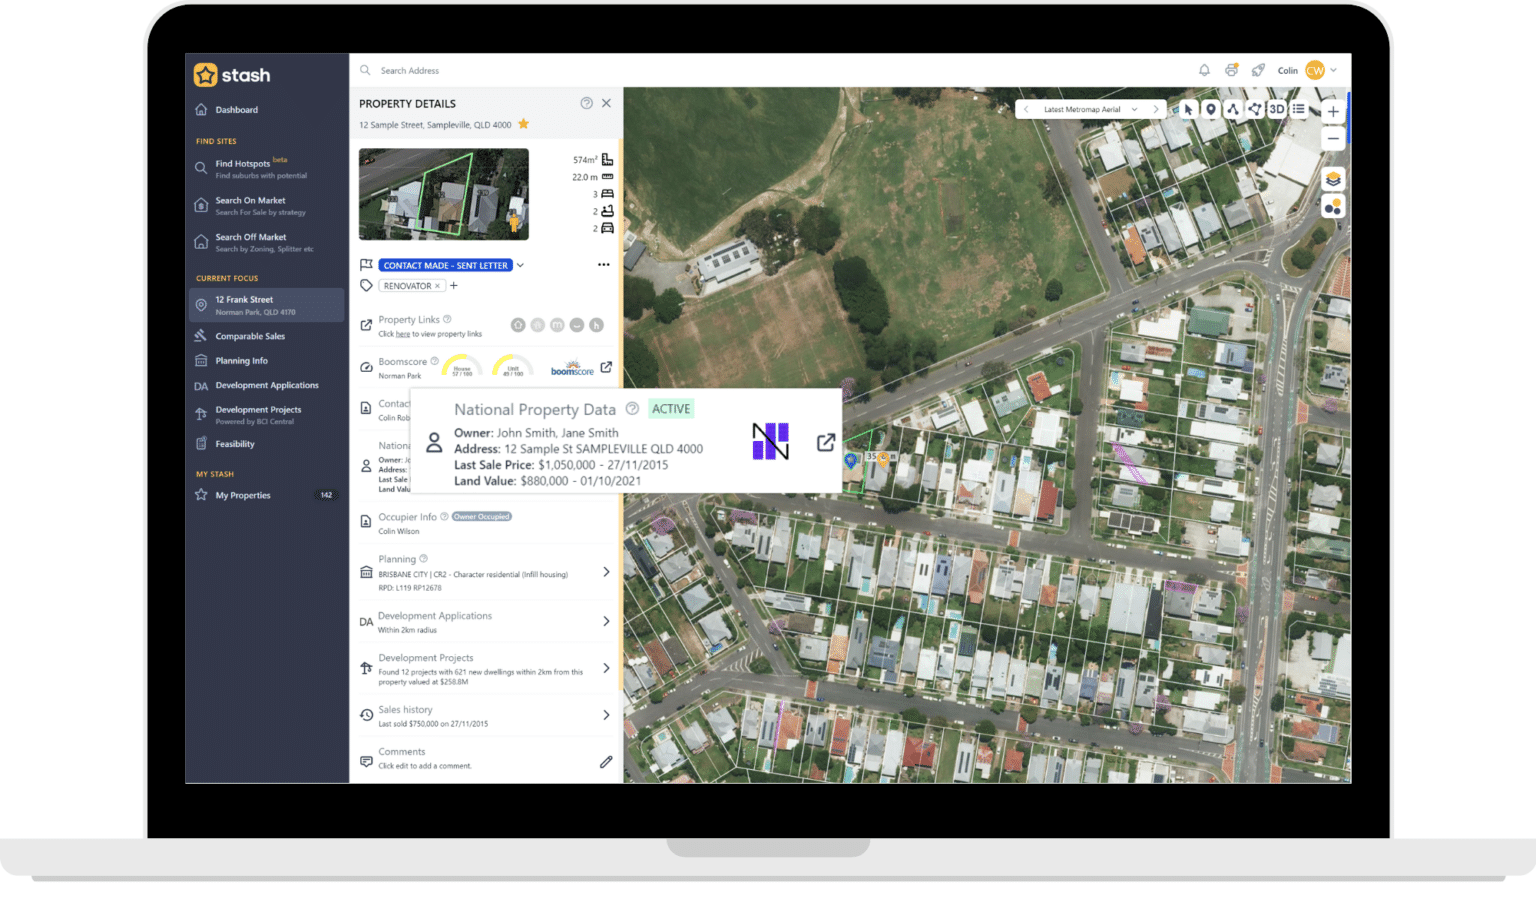Open the CONTACT MADE - SENT LETTER status dropdown
This screenshot has height=922, width=1536.
[519, 265]
